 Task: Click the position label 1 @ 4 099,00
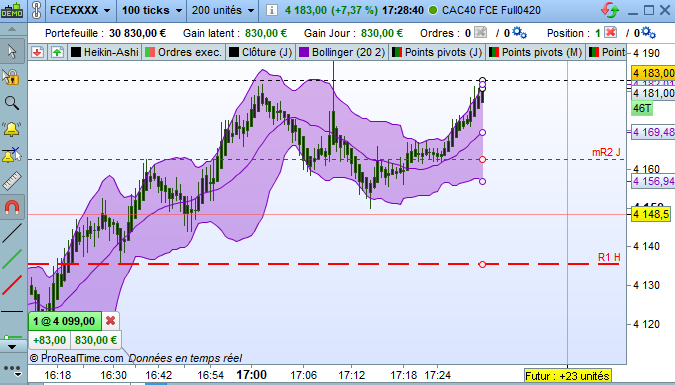click(65, 321)
